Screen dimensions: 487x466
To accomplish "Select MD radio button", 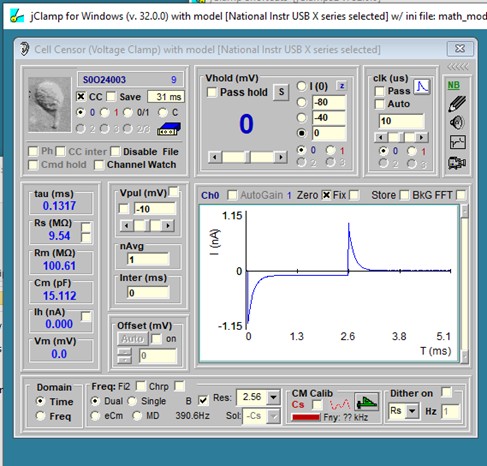I will [x=137, y=416].
